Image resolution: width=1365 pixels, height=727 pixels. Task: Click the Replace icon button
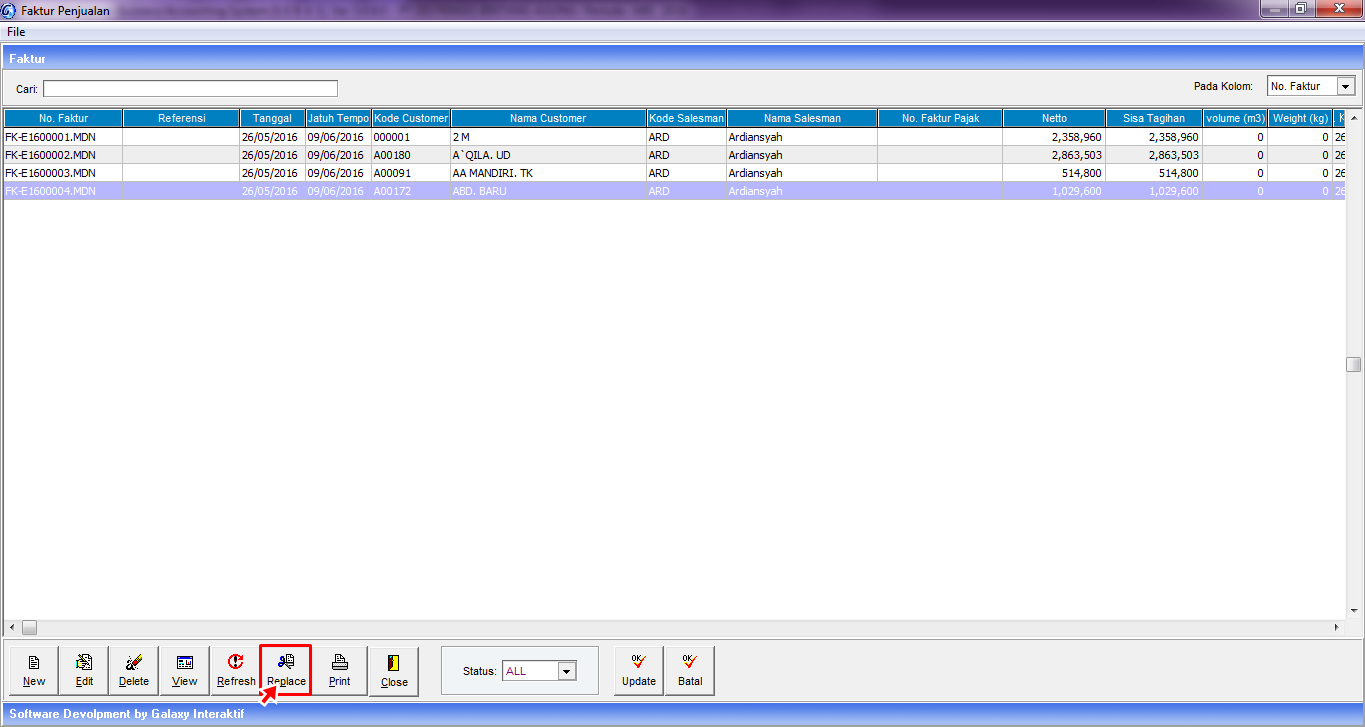286,671
